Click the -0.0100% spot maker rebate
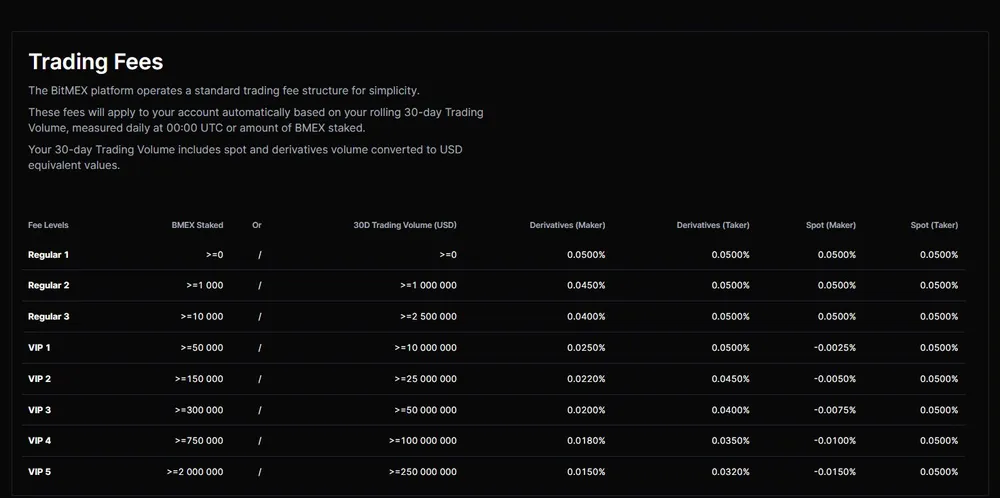This screenshot has width=1000, height=498. point(835,441)
